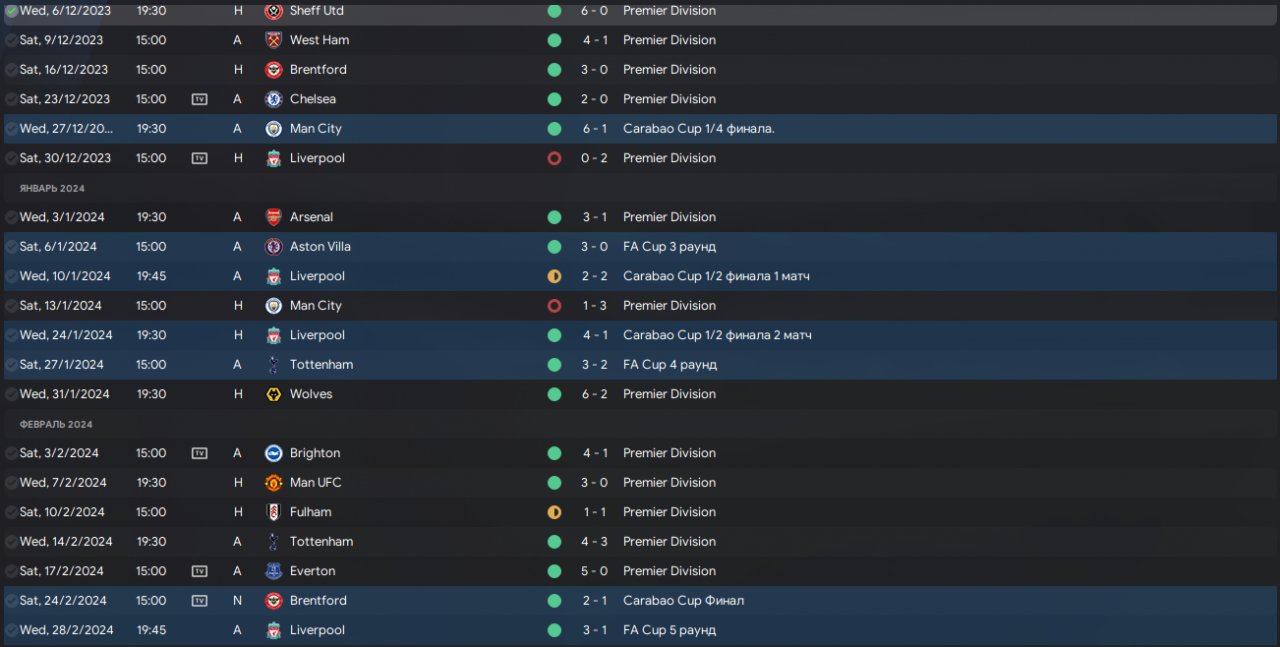
Task: Click the Wolves club badge icon
Action: click(x=273, y=394)
